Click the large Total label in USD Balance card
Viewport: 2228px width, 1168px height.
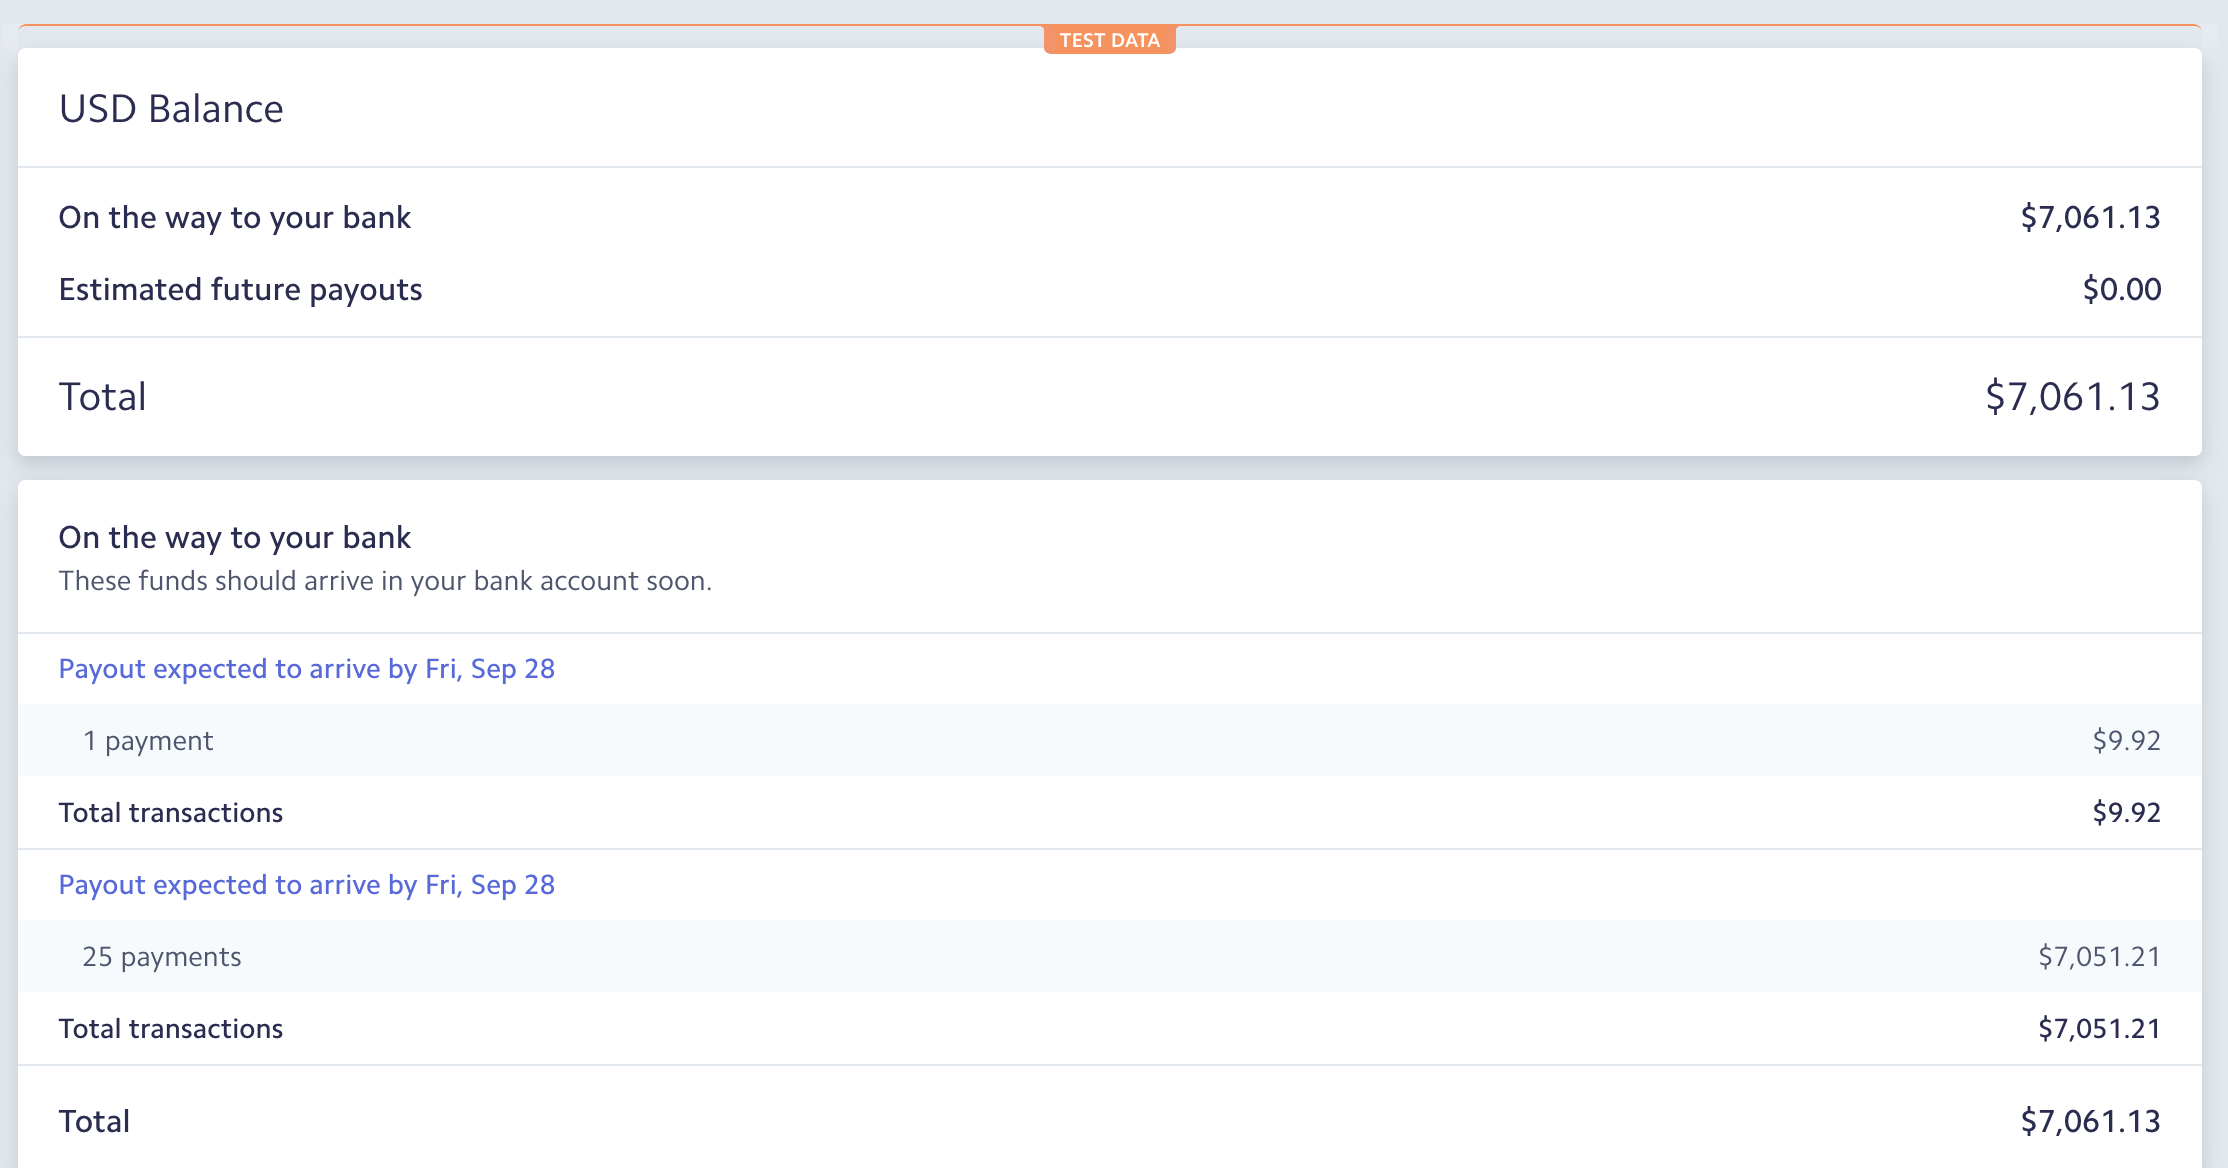(102, 397)
